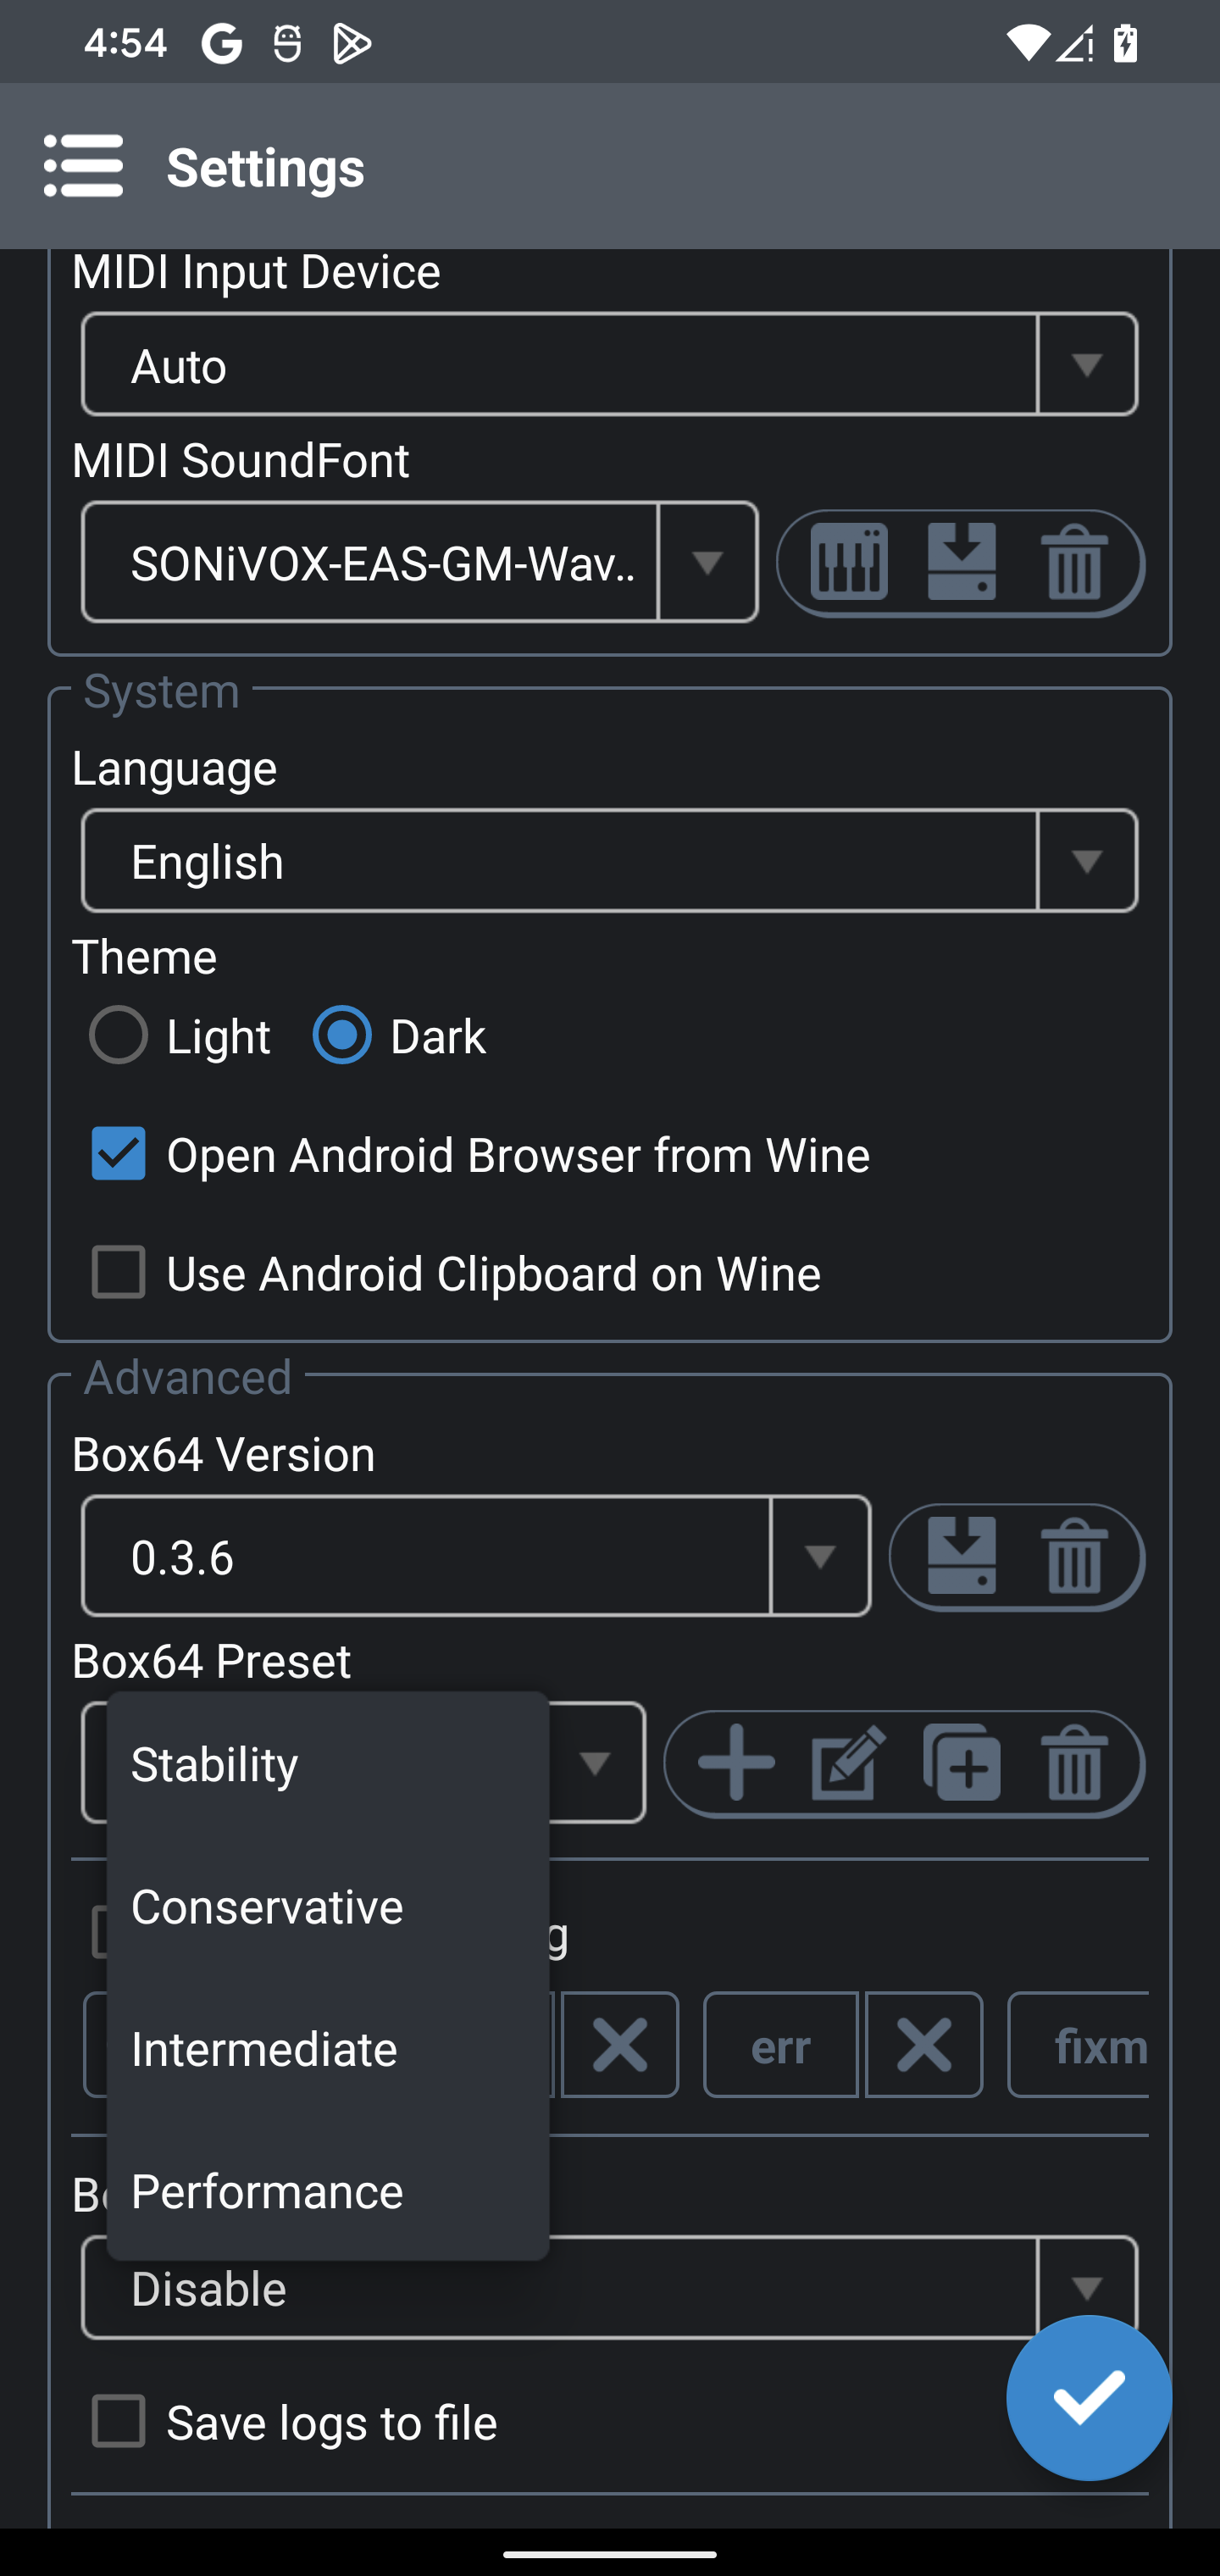This screenshot has width=1220, height=2576.
Task: Remove the selected Box64 version
Action: [x=1074, y=1557]
